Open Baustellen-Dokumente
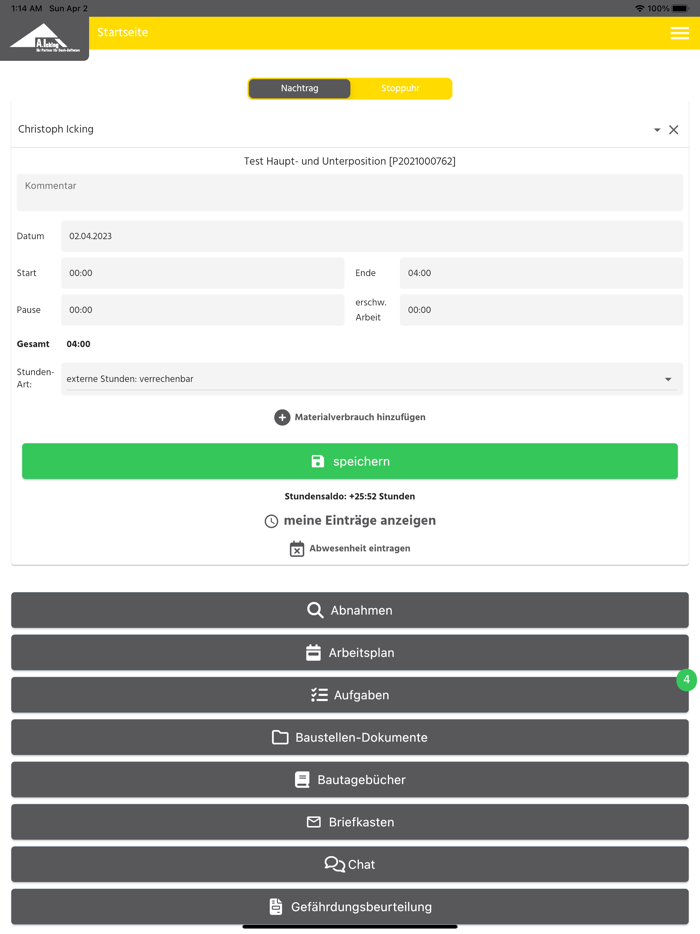 (350, 737)
